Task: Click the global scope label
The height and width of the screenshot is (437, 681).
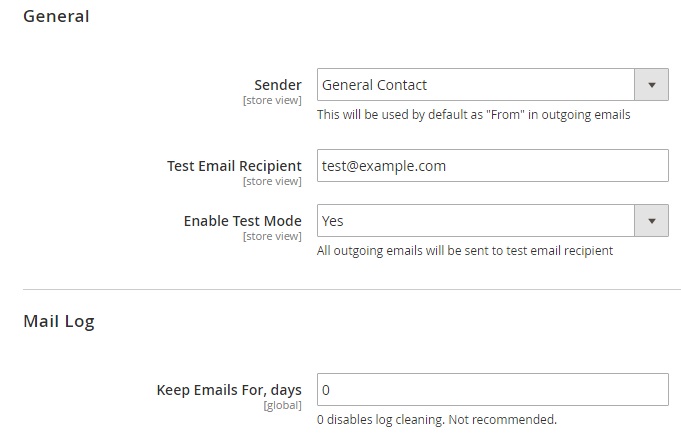Action: point(282,406)
